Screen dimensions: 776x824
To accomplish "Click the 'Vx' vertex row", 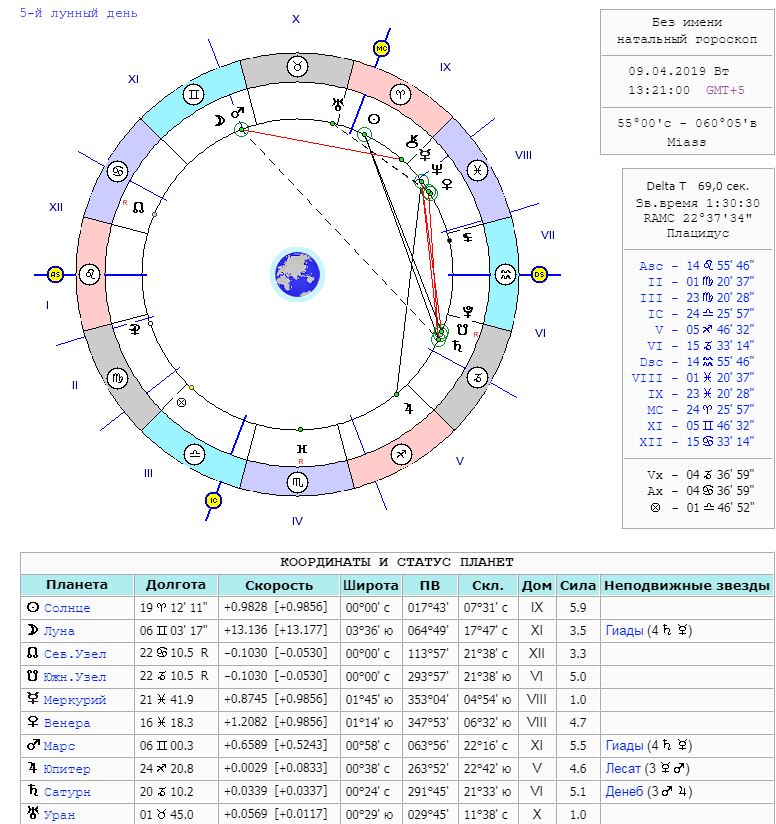I will point(700,475).
